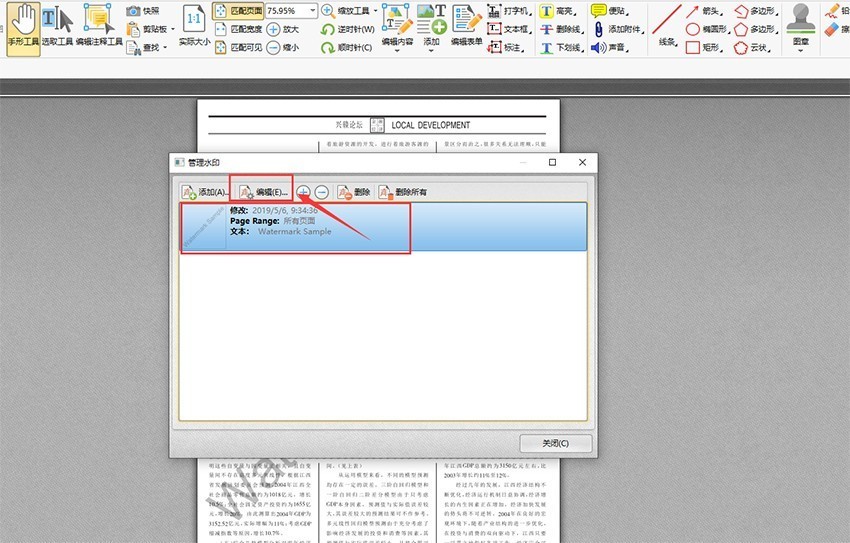The height and width of the screenshot is (543, 850).
Task: Expand the 剪贴板 dropdown arrow
Action: [173, 29]
